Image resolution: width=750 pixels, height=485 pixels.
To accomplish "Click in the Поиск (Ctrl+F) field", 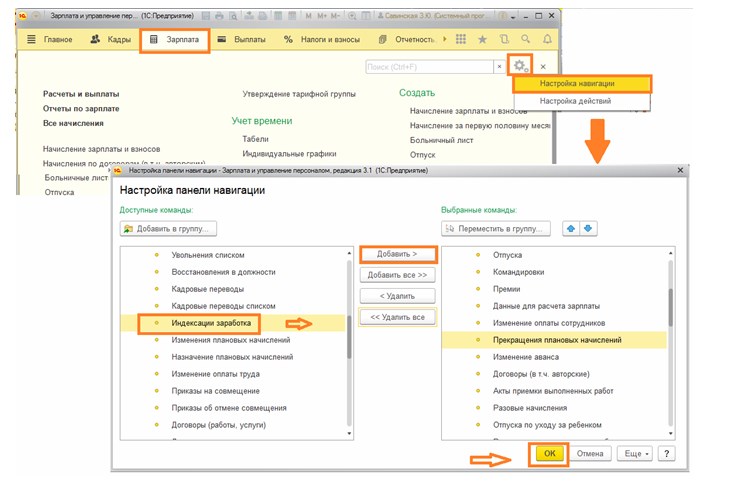I will pyautogui.click(x=429, y=67).
